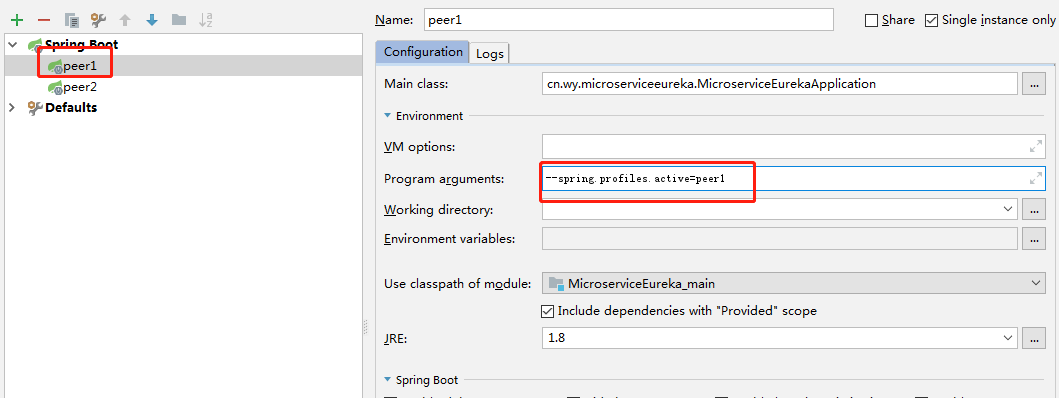Open Working directory dropdown
This screenshot has height=398, width=1059.
point(1008,209)
